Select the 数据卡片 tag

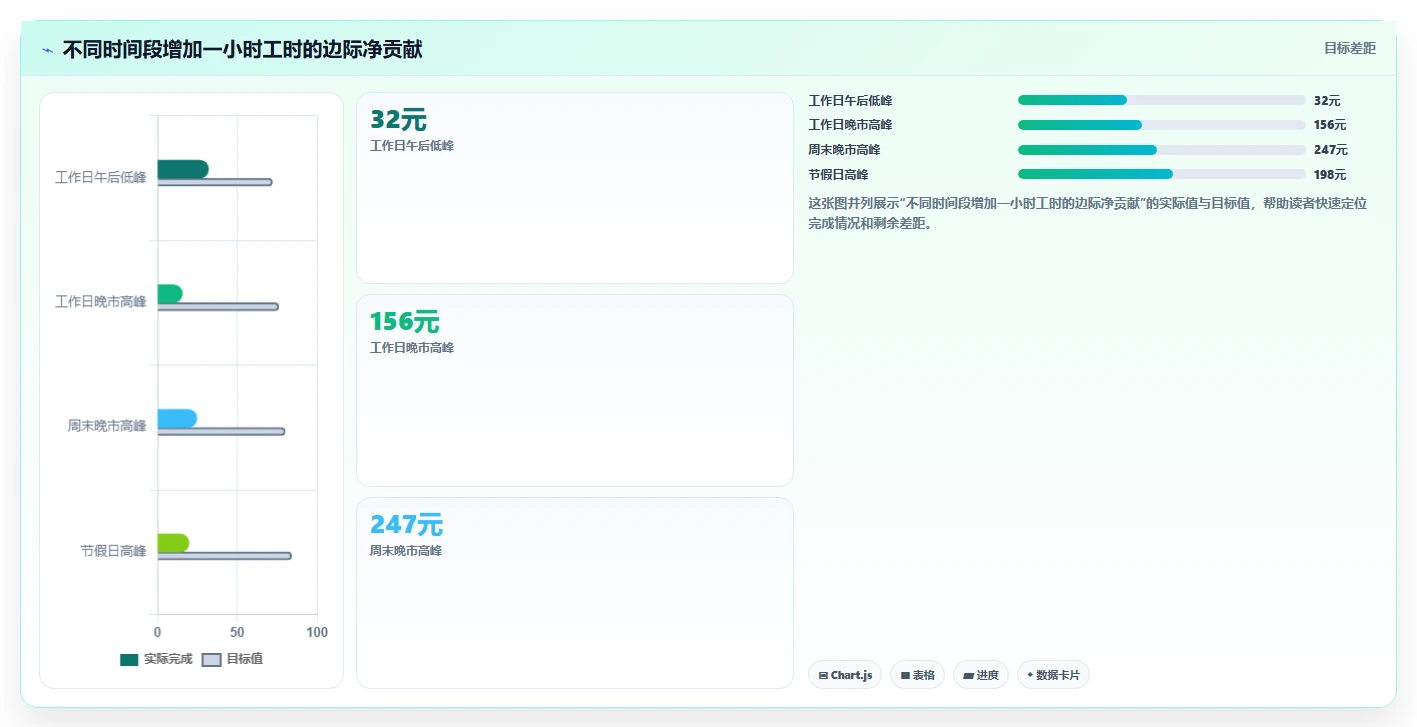tap(1053, 675)
